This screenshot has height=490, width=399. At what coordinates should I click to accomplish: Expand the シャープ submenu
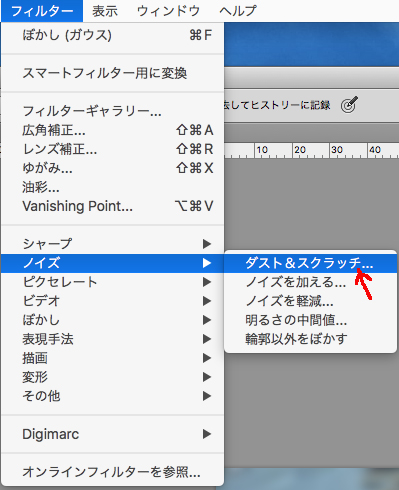[x=112, y=244]
